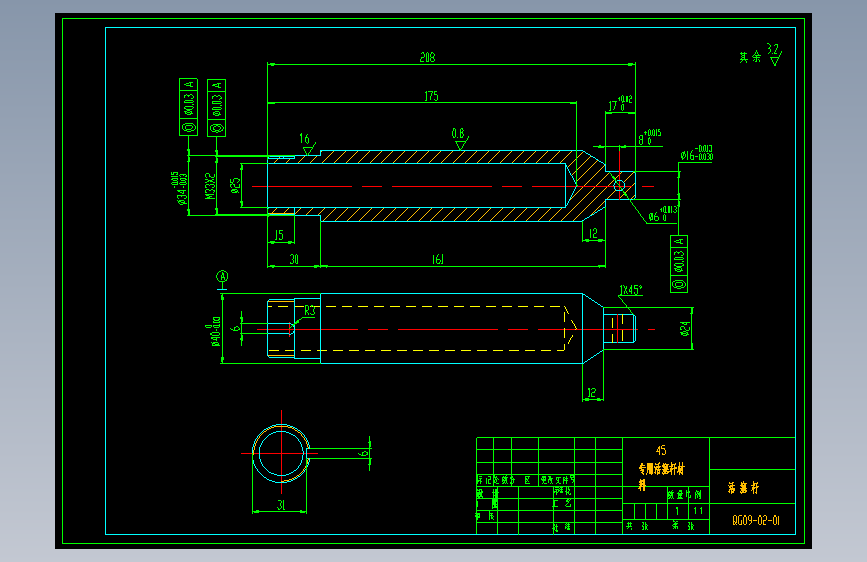Select the 15 dimension text
Image resolution: width=867 pixels, height=562 pixels.
280,235
